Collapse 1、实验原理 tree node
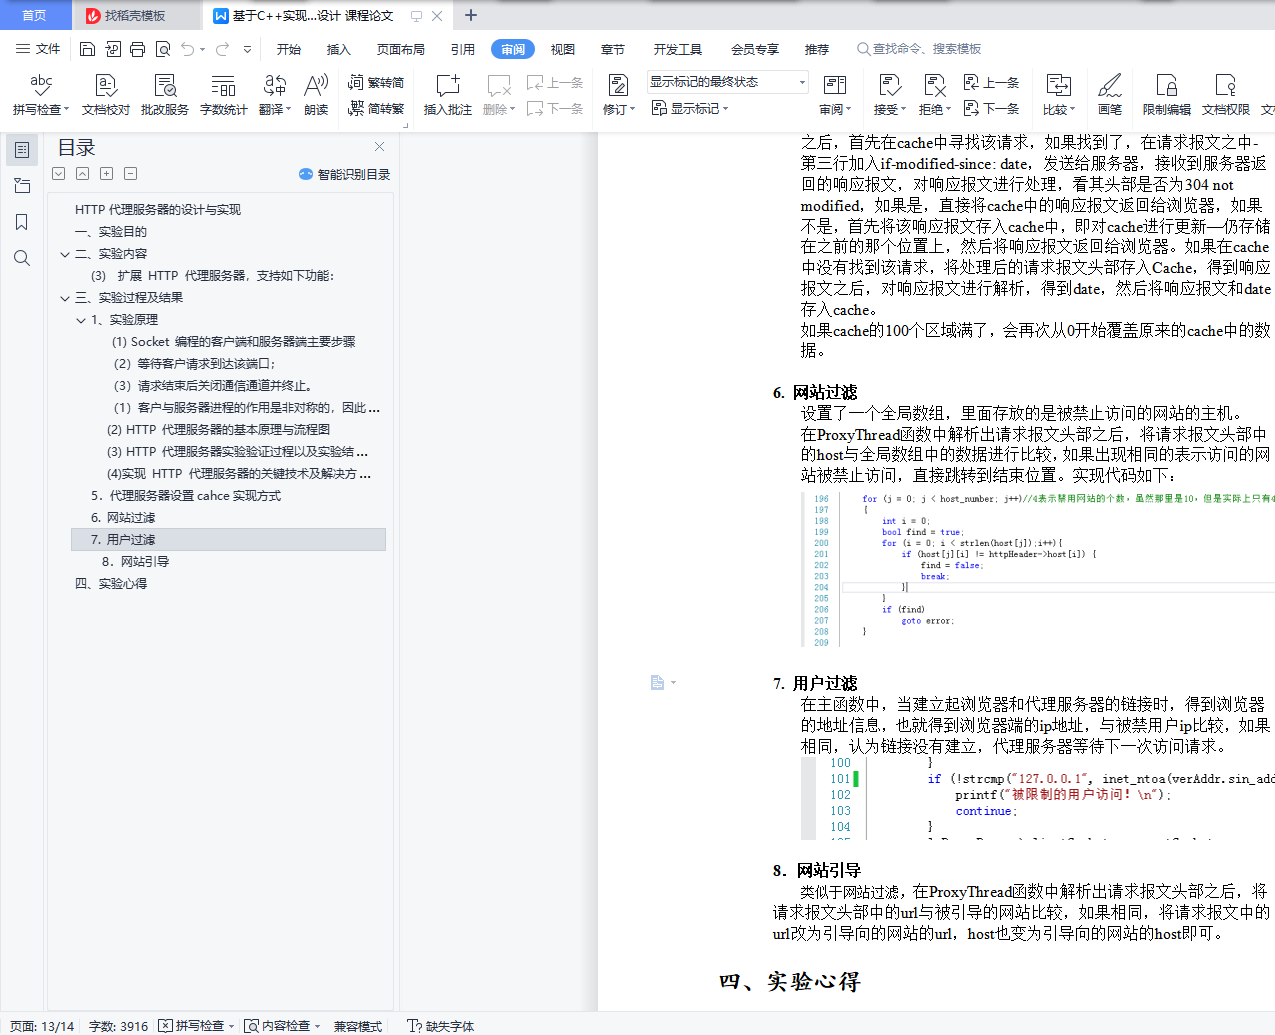The height and width of the screenshot is (1035, 1275). click(81, 320)
